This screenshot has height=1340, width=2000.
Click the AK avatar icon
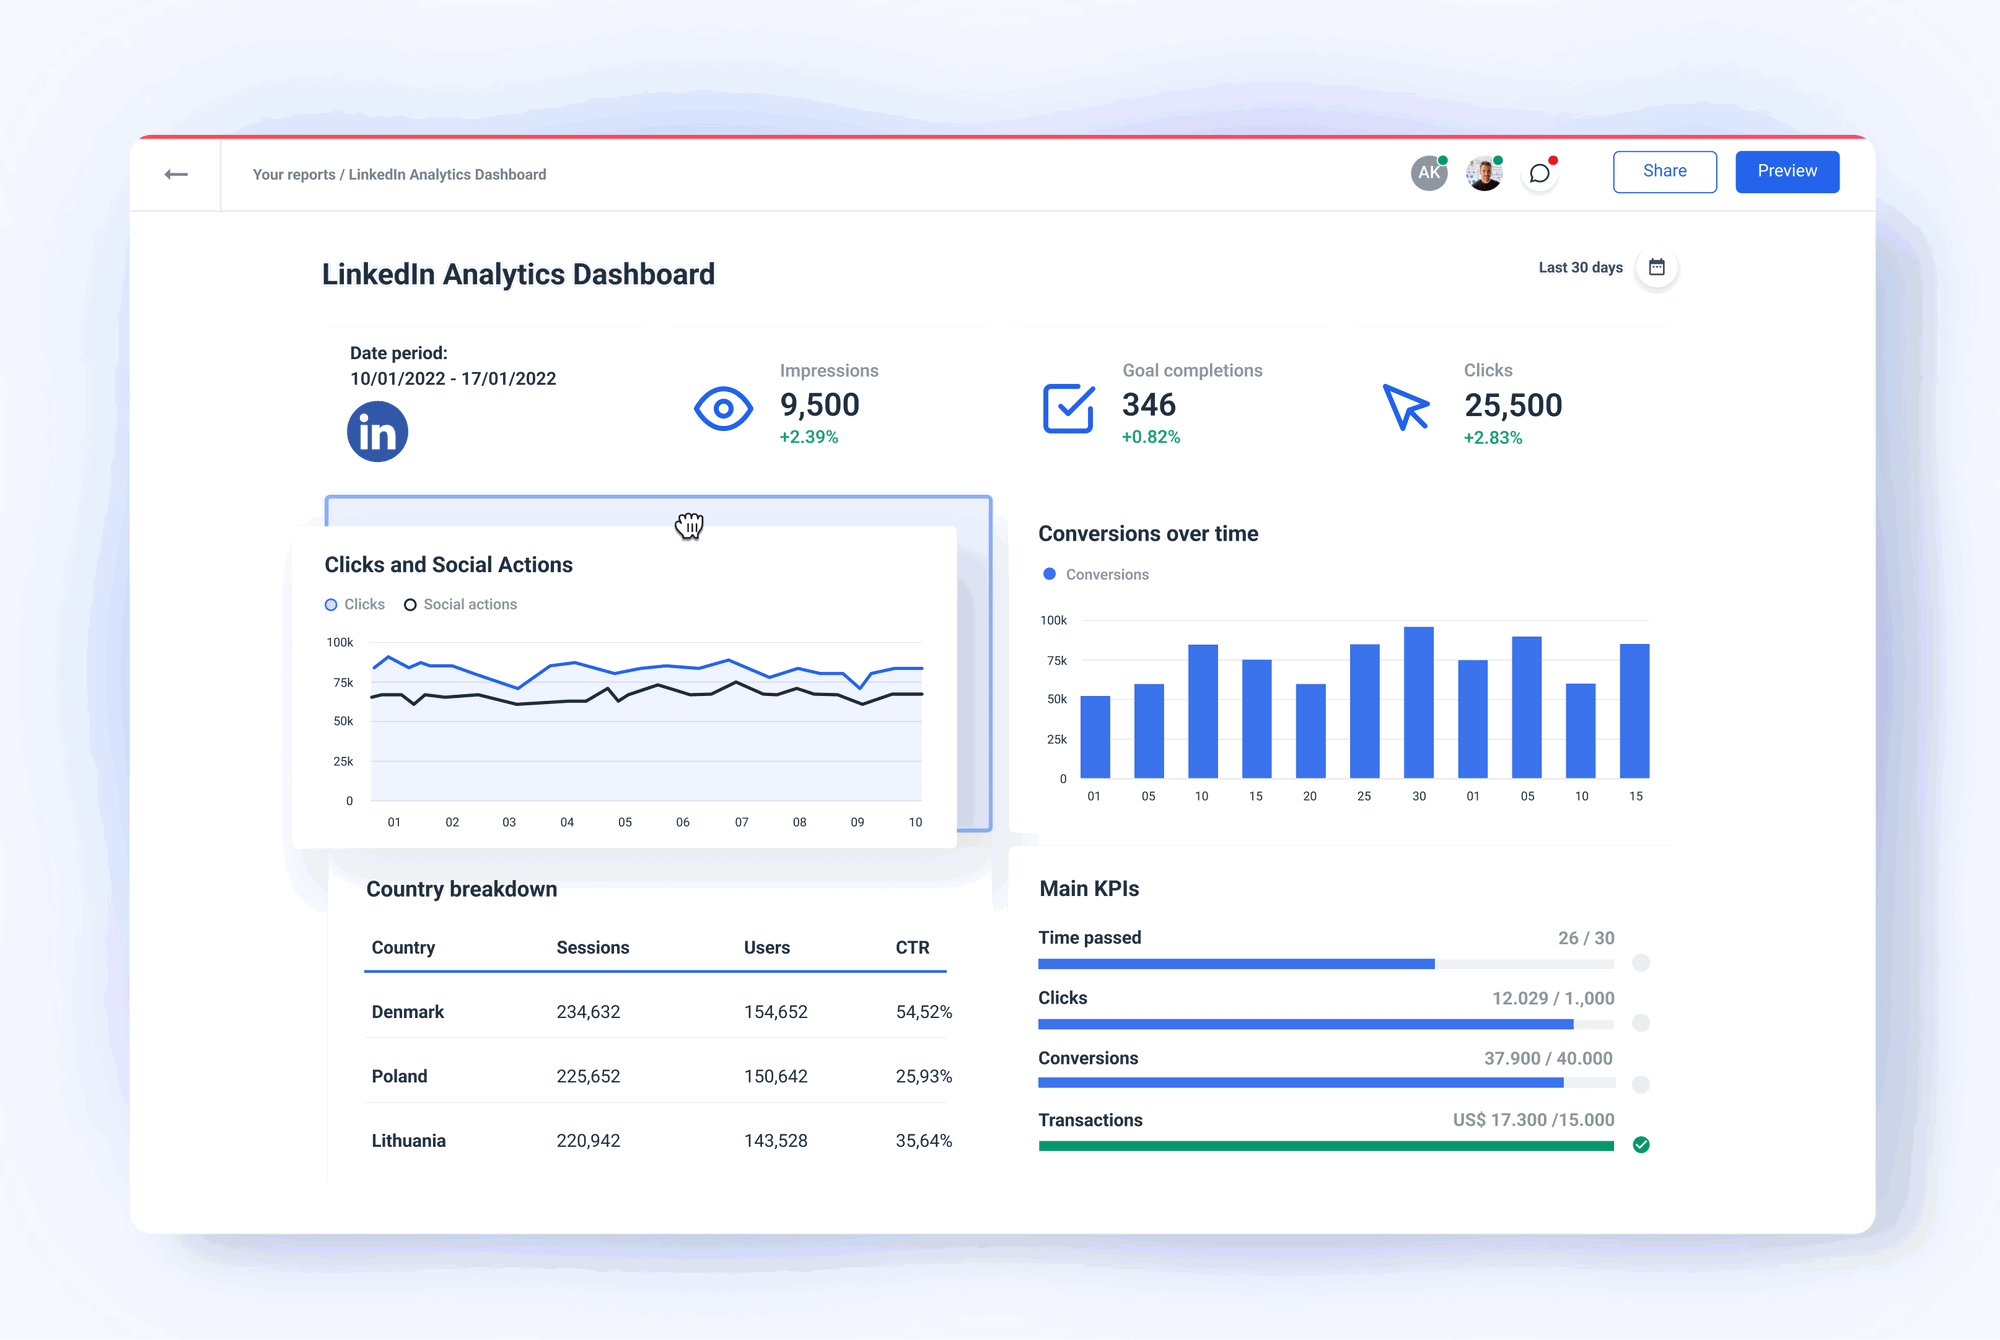pos(1429,172)
